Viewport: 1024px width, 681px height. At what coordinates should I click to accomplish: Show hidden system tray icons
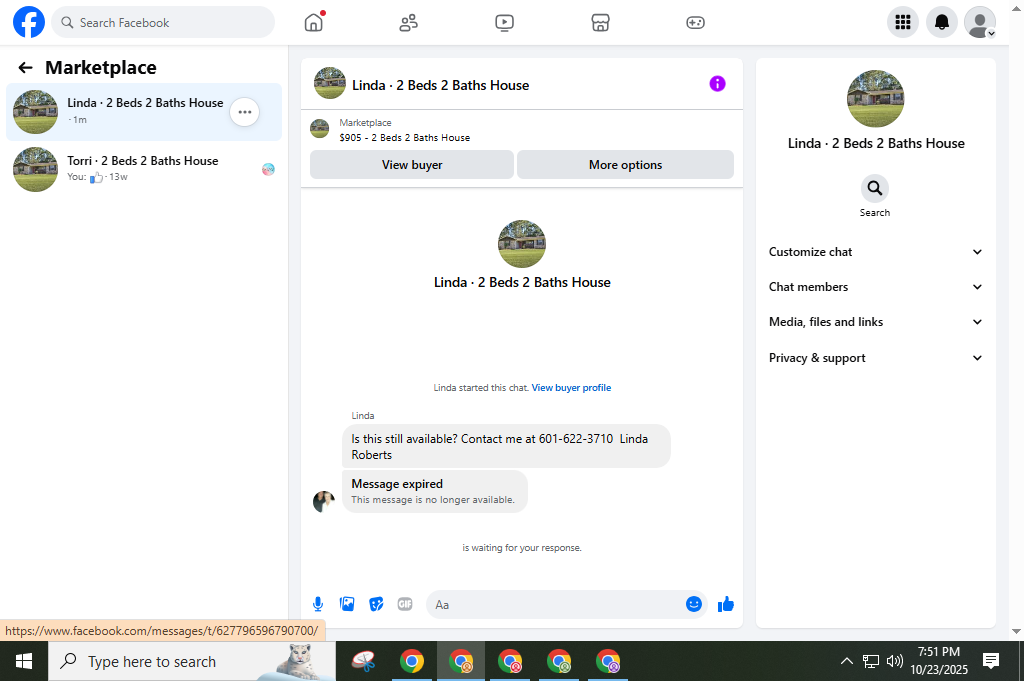point(846,661)
